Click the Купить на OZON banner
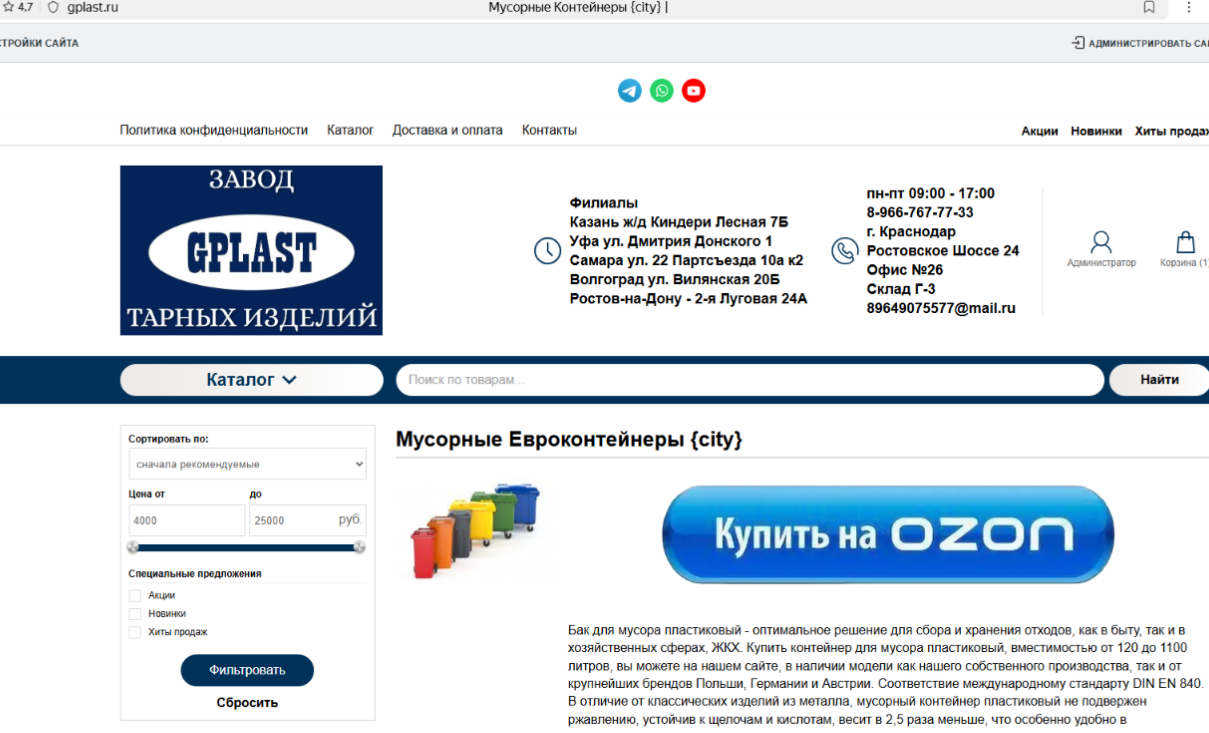Screen dimensions: 1209x733 888,535
